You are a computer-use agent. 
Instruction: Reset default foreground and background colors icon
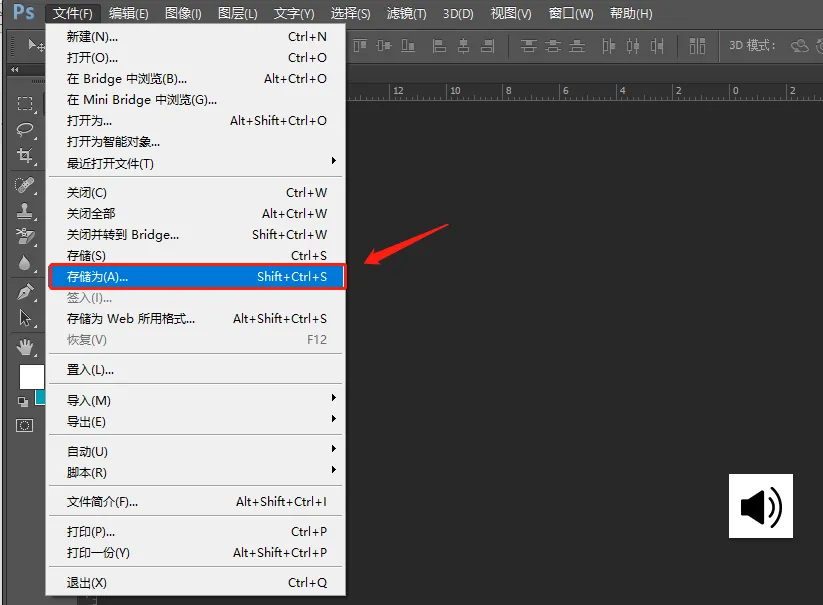pyautogui.click(x=23, y=401)
